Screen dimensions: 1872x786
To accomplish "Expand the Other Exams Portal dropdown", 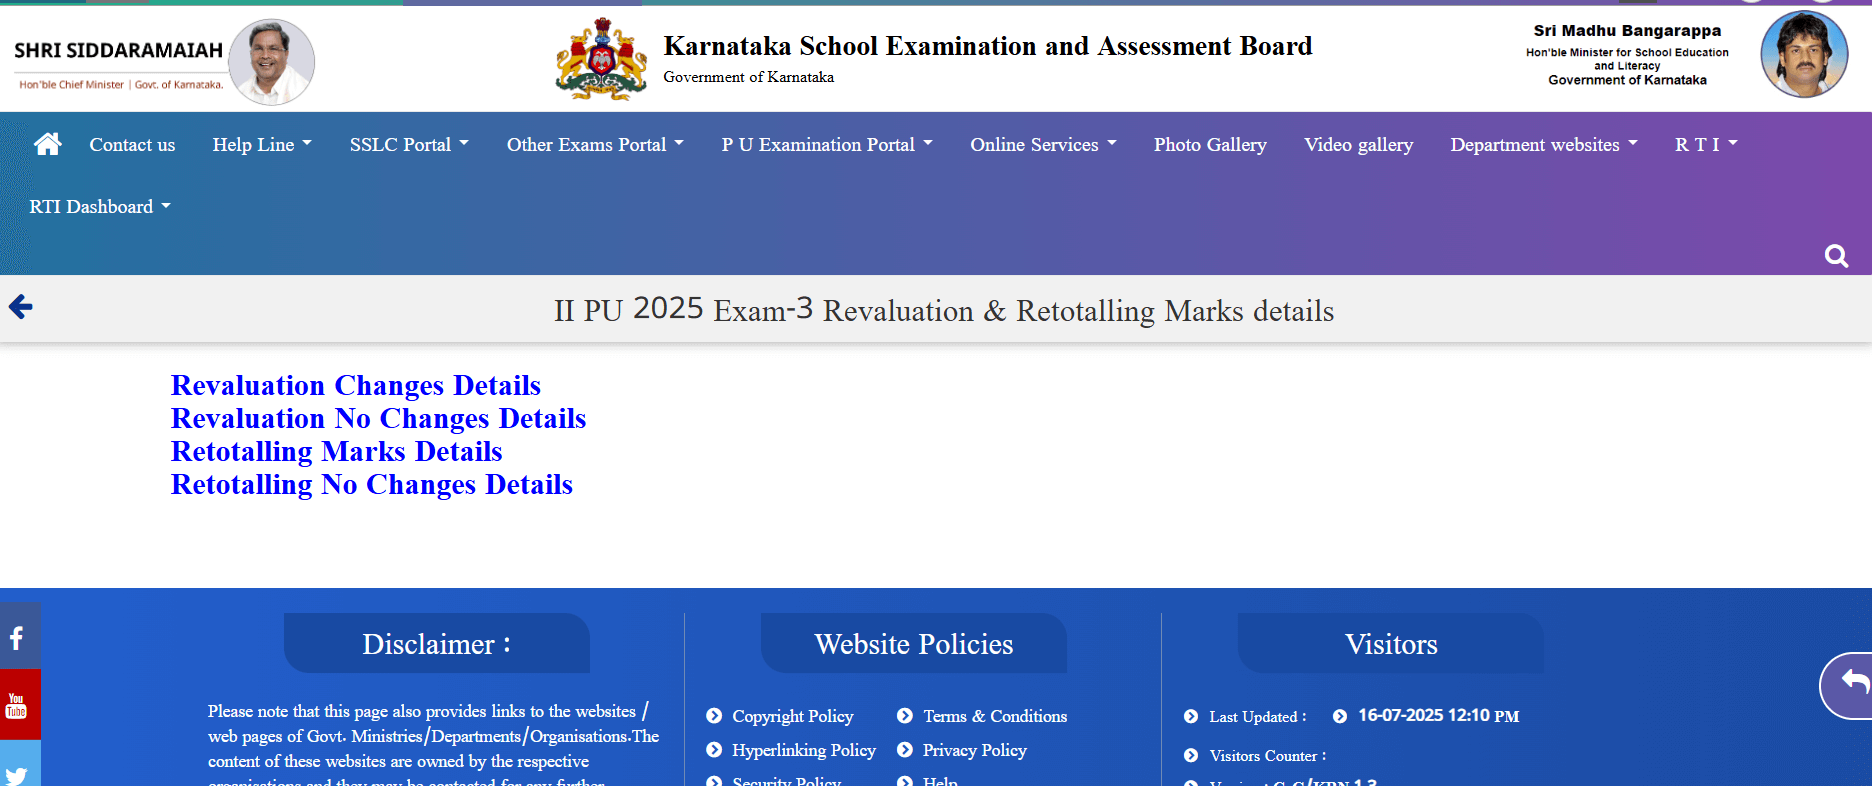I will coord(595,144).
